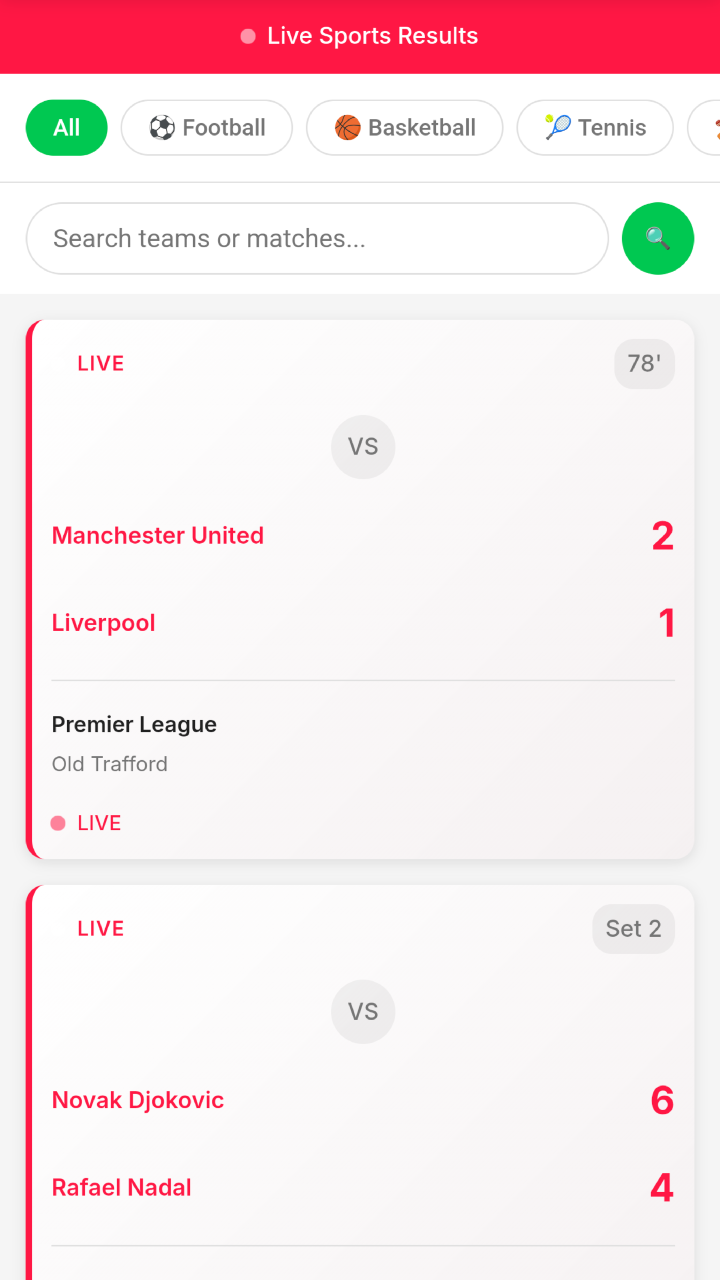Open the Novak Djokovic player name
The width and height of the screenshot is (720, 1280).
(x=138, y=1100)
